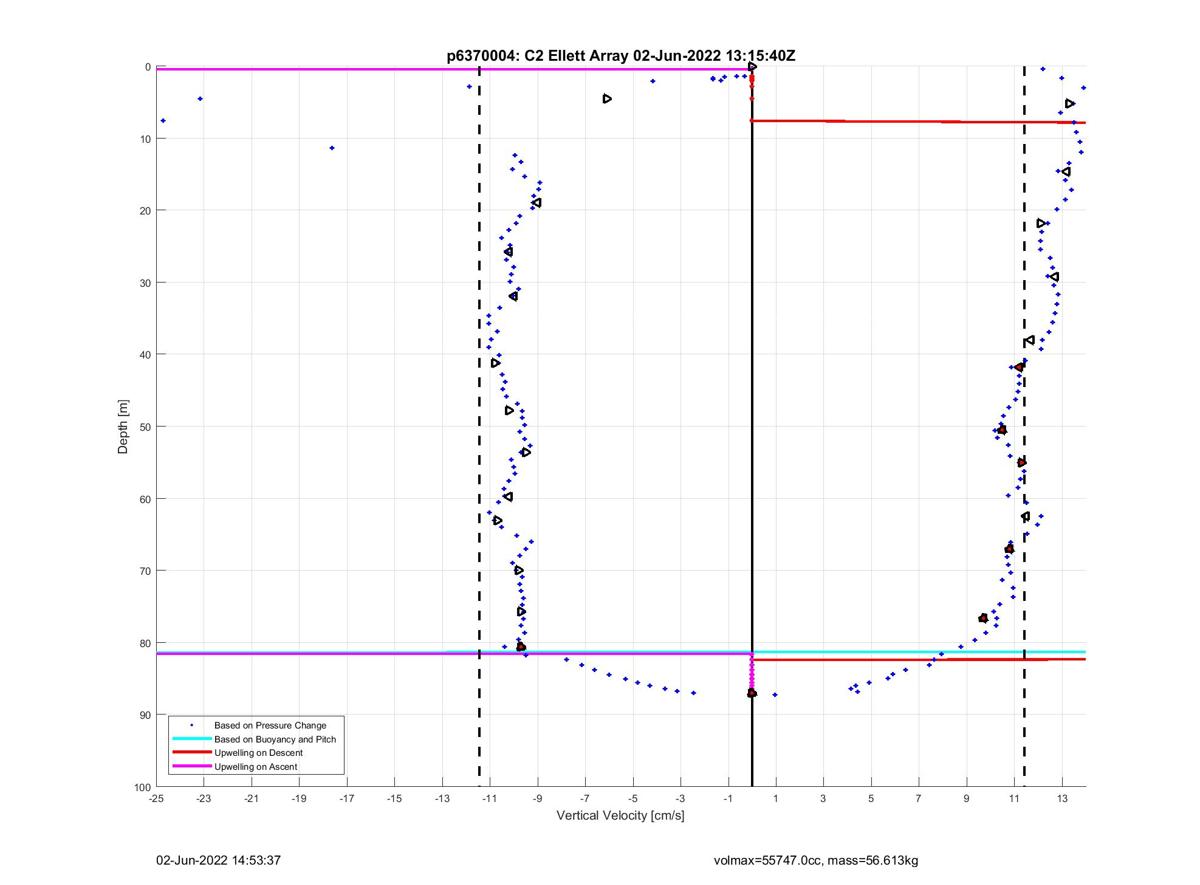Click x-axis tick label -11

click(490, 798)
